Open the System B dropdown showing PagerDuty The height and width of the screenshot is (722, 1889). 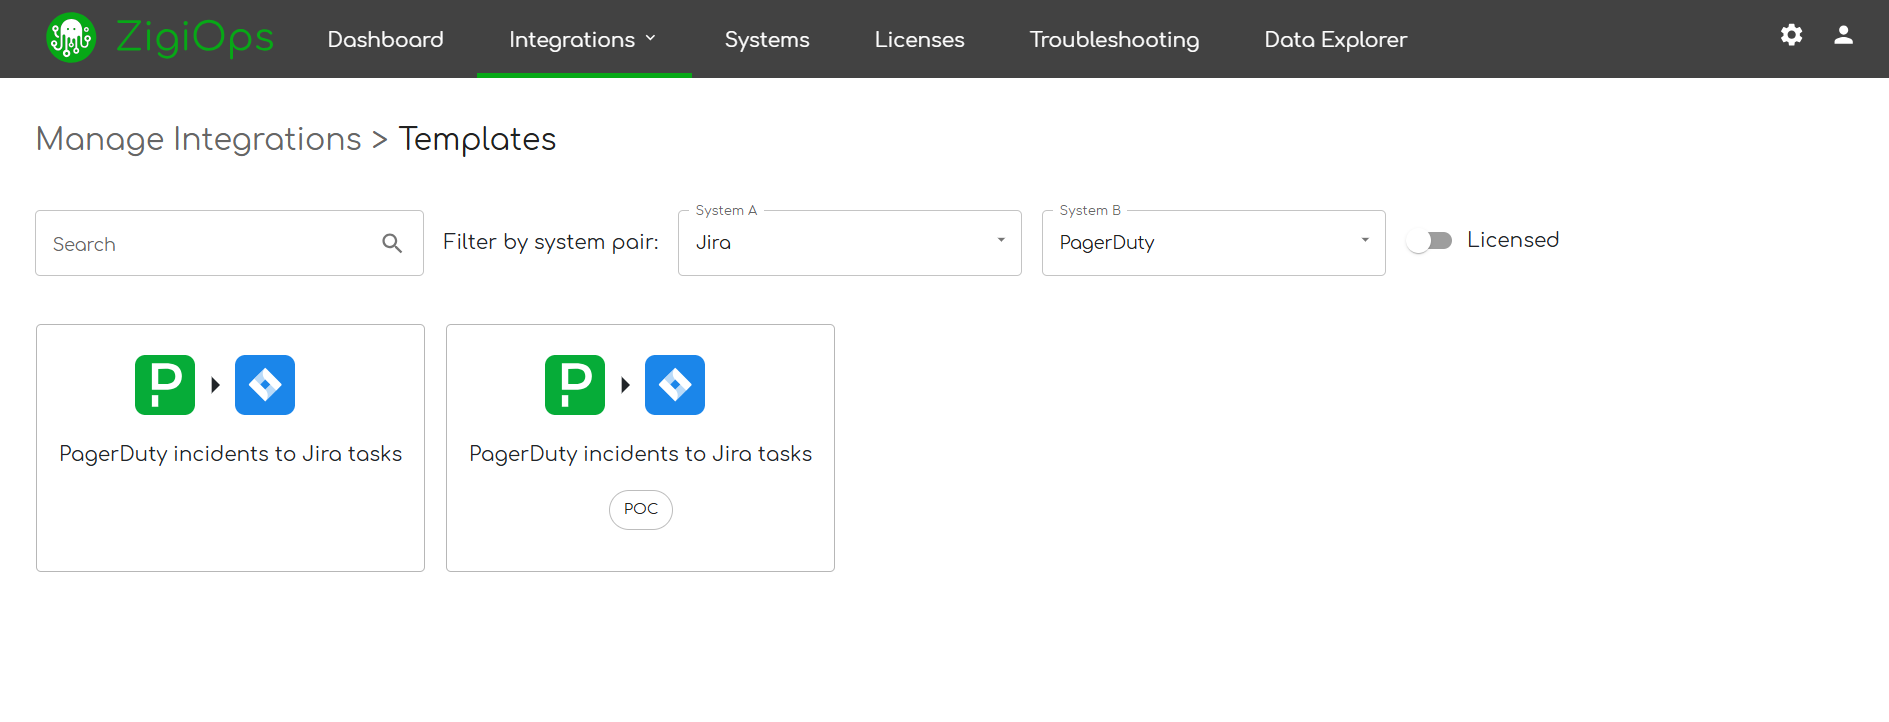pyautogui.click(x=1214, y=243)
